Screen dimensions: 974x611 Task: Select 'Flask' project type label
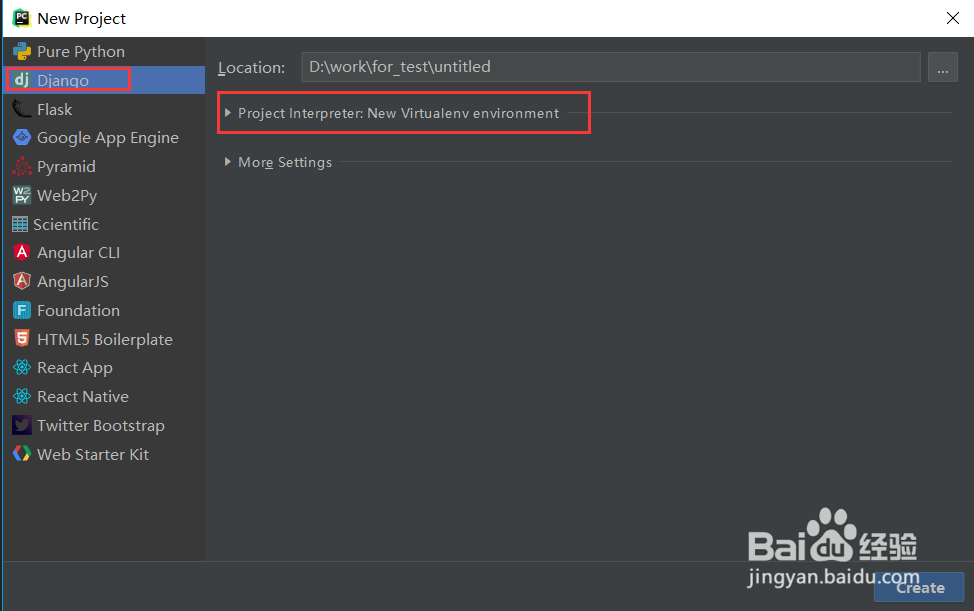(55, 109)
